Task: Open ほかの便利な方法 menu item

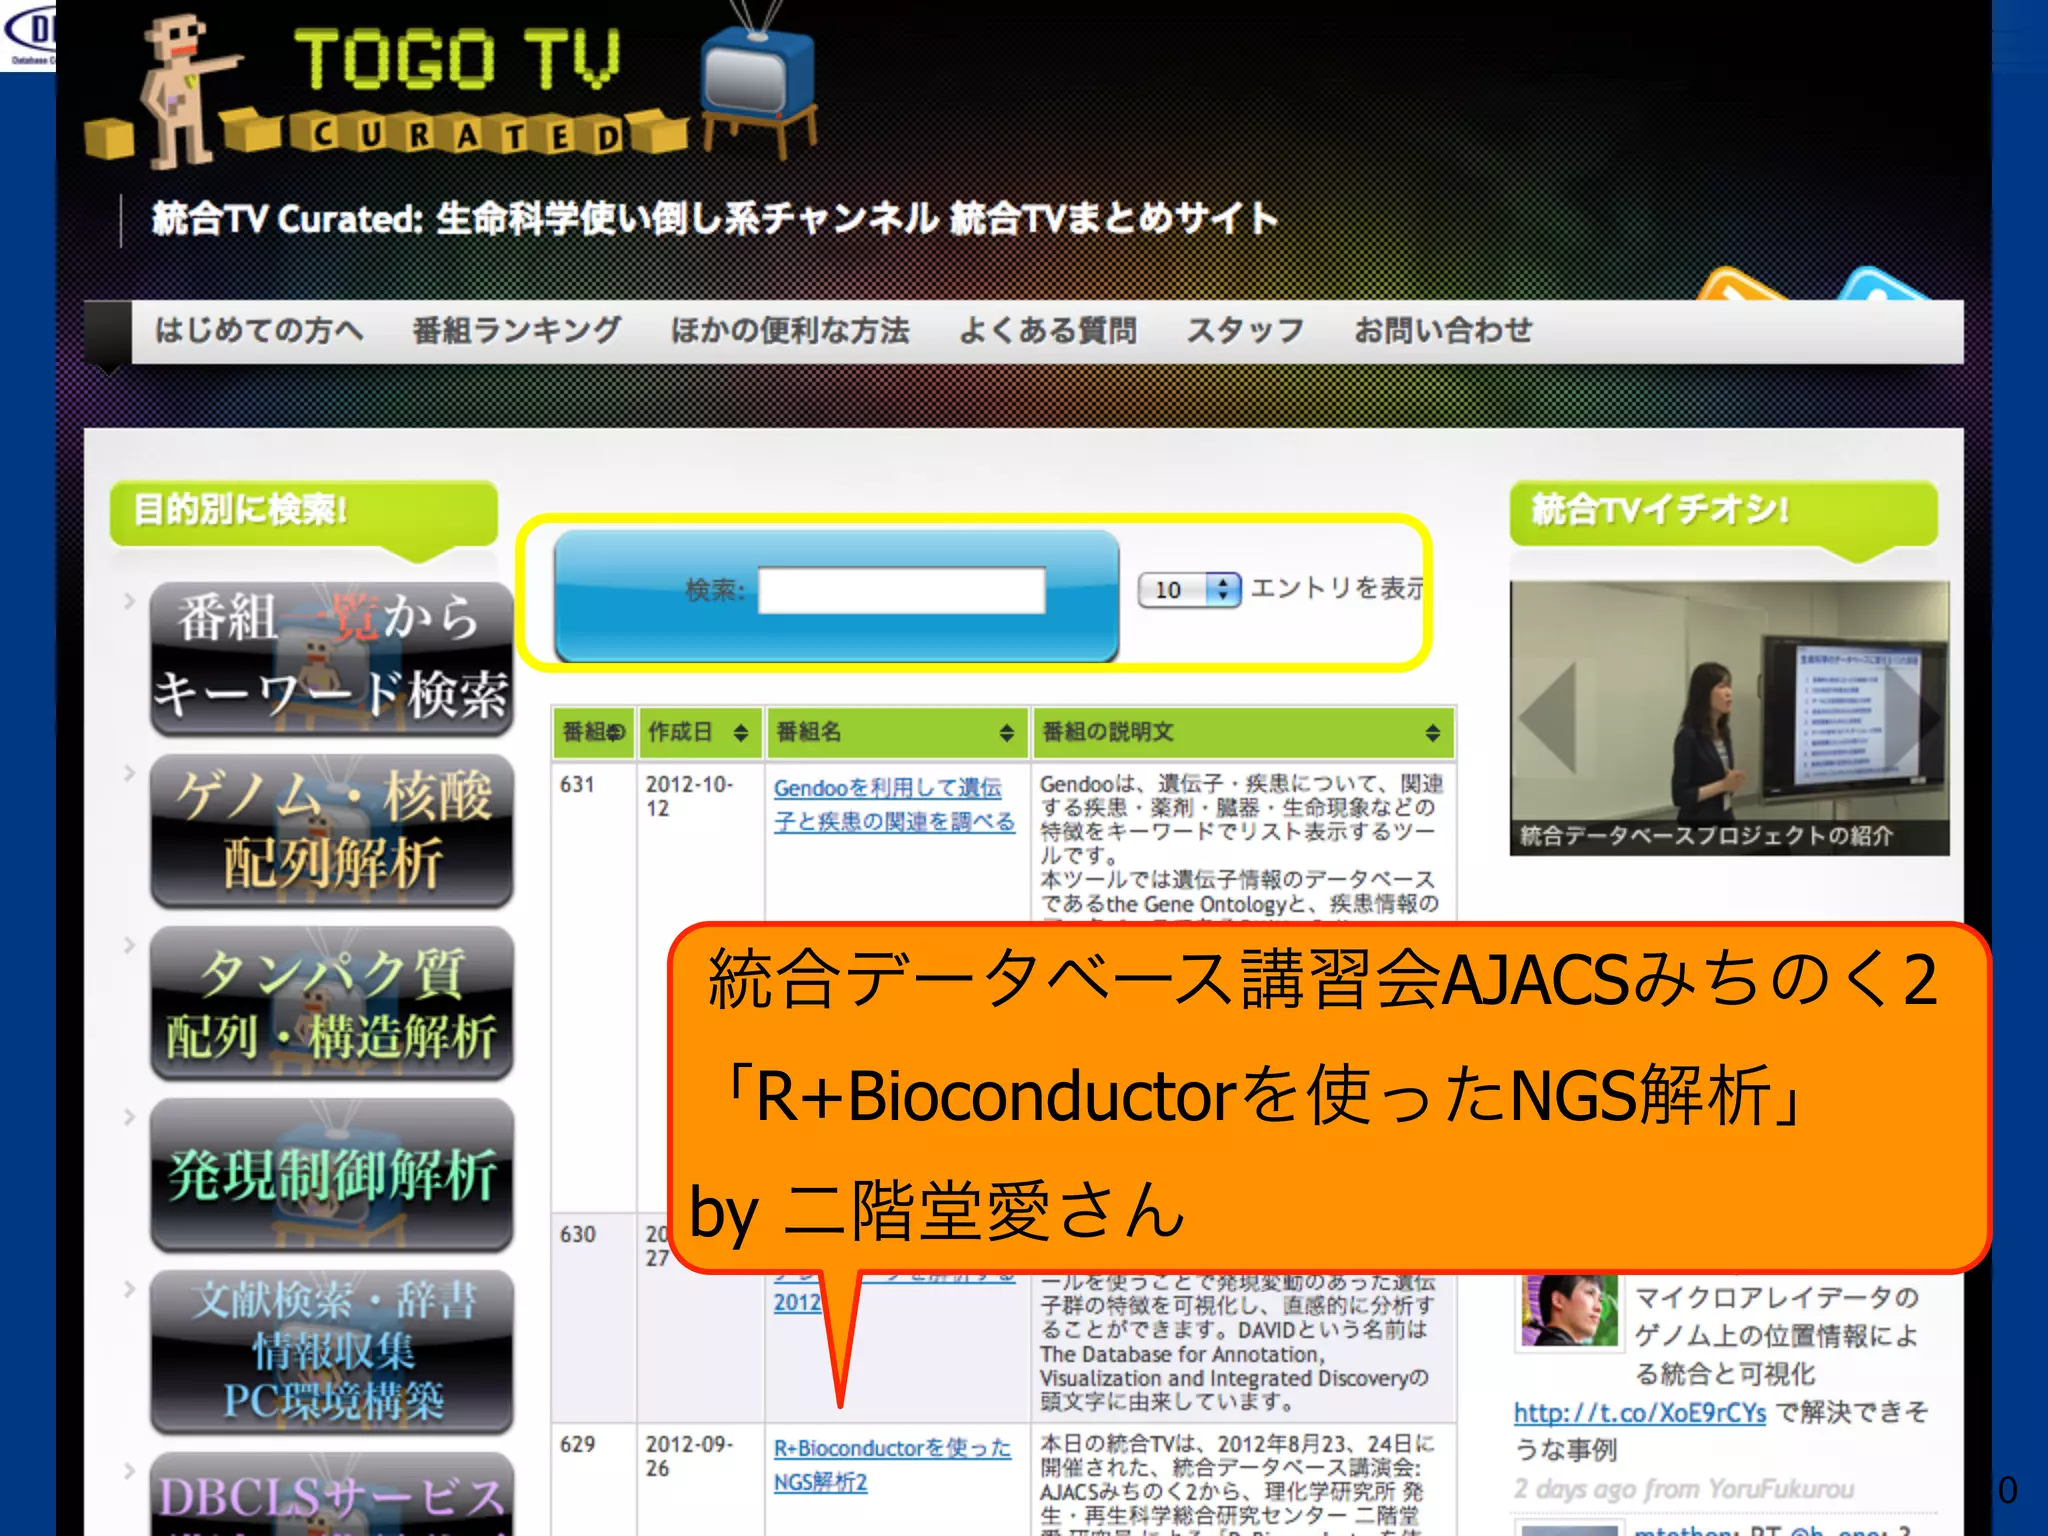Action: coord(790,330)
